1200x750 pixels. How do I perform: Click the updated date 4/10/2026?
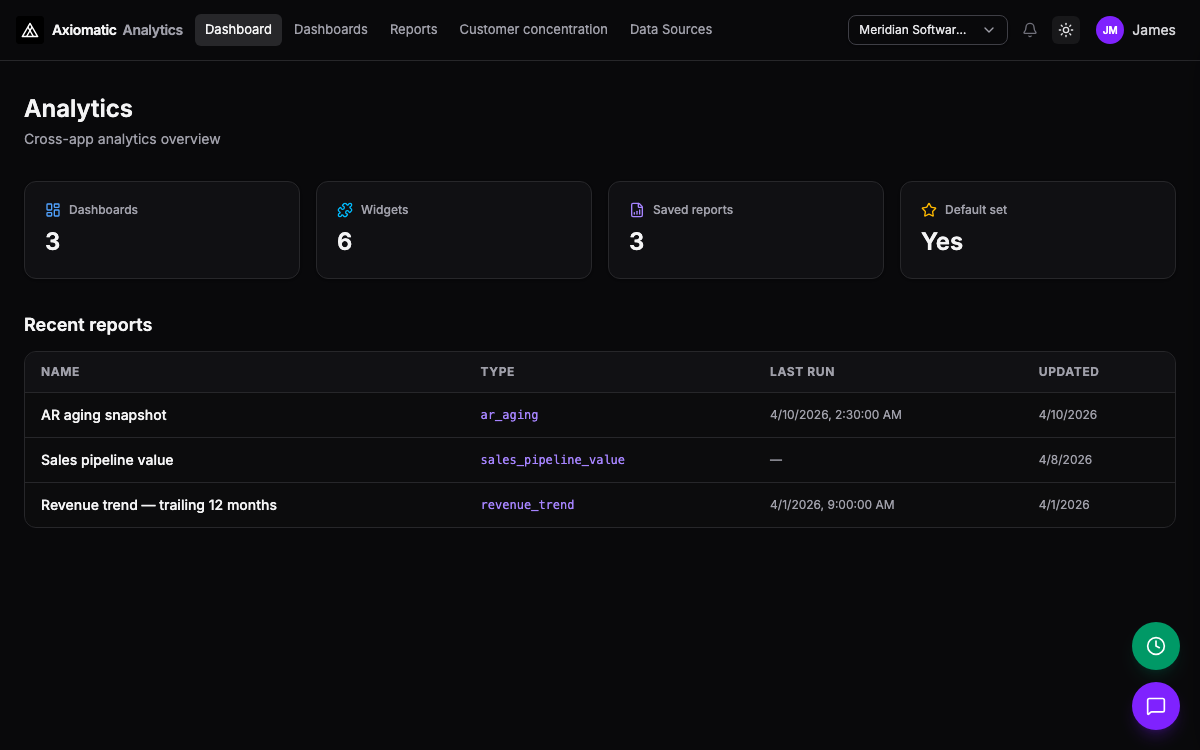(1068, 415)
